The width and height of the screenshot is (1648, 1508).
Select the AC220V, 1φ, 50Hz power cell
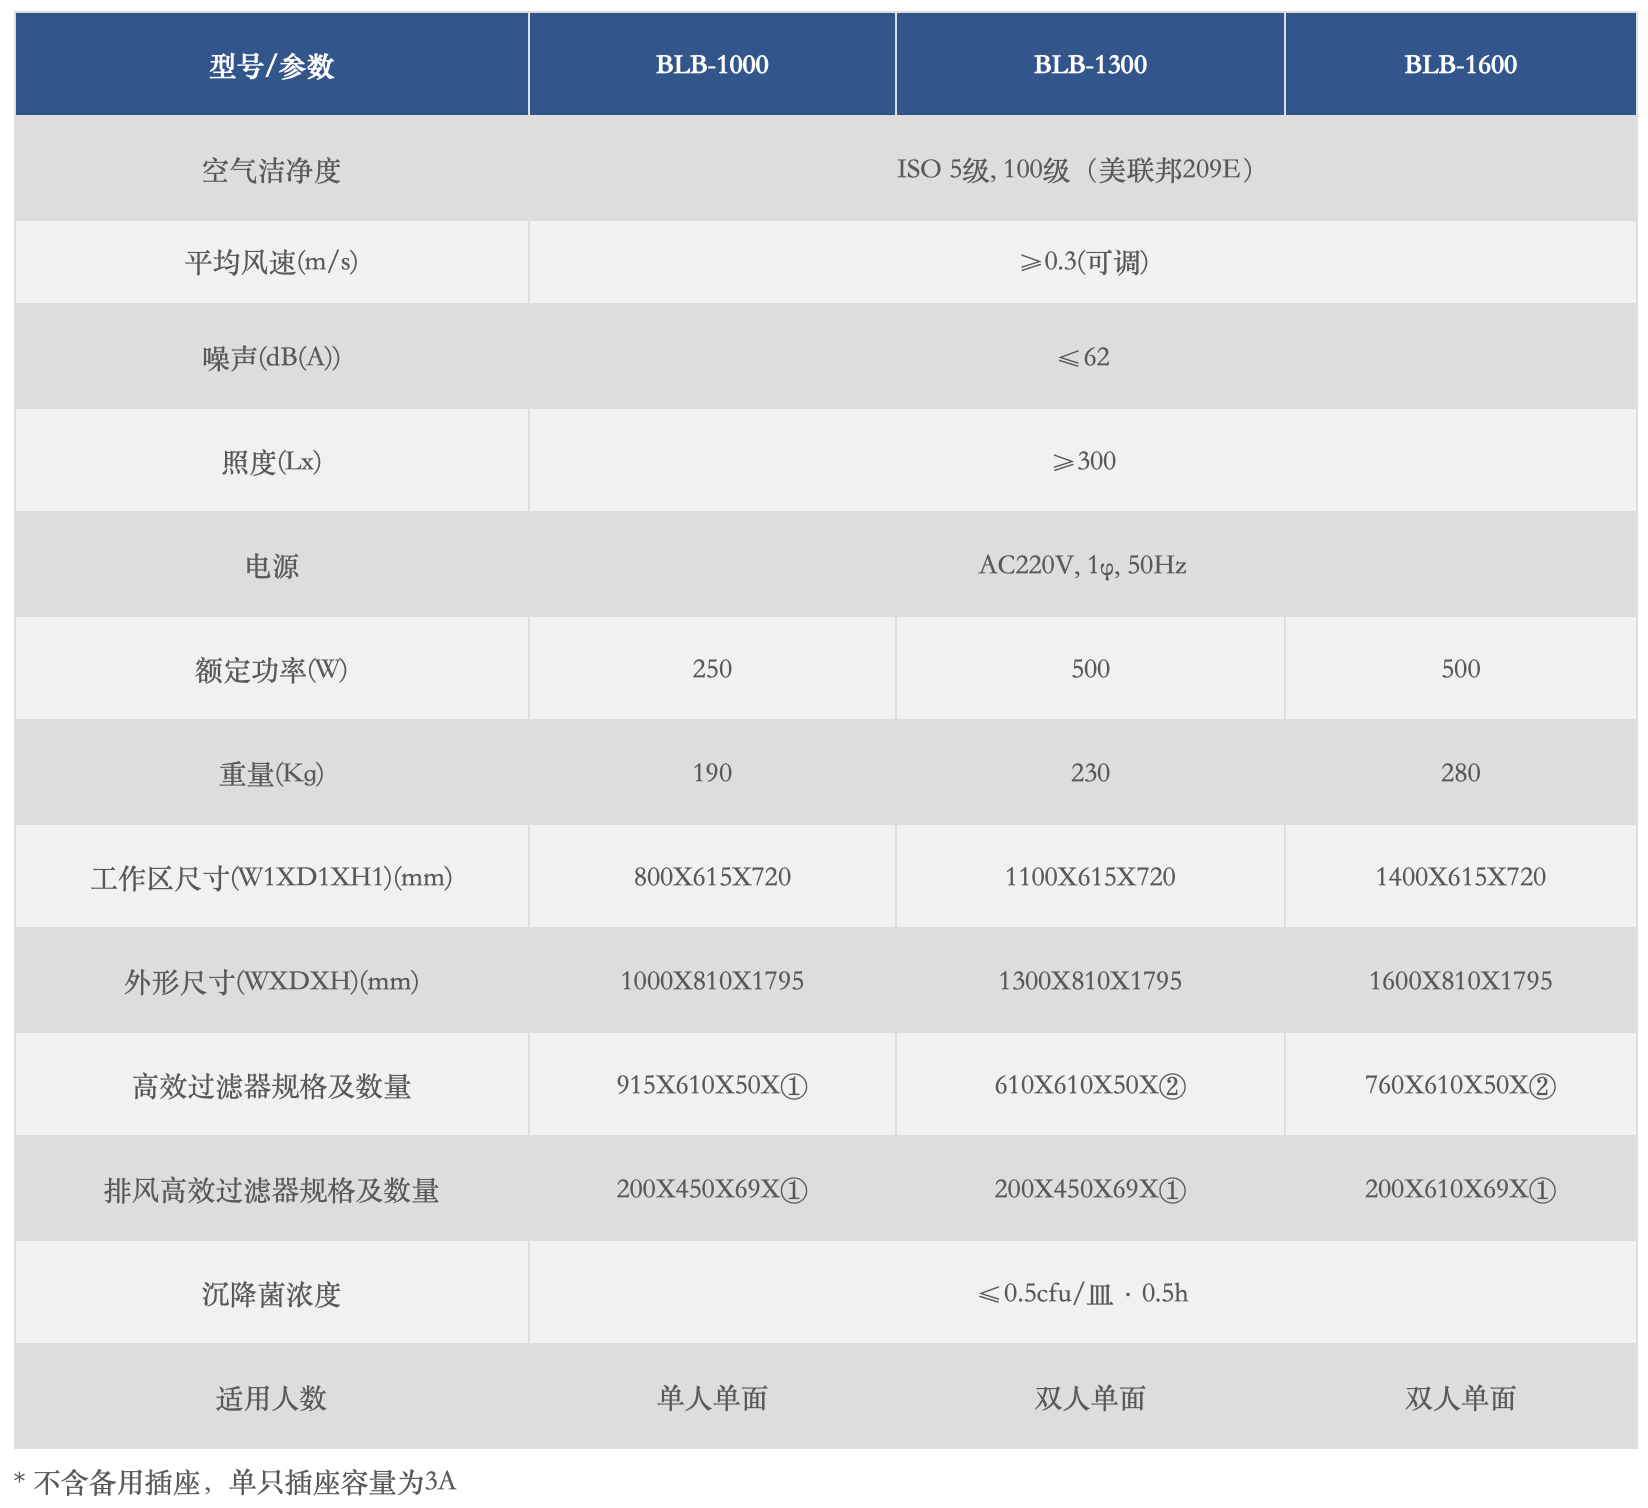[1090, 565]
